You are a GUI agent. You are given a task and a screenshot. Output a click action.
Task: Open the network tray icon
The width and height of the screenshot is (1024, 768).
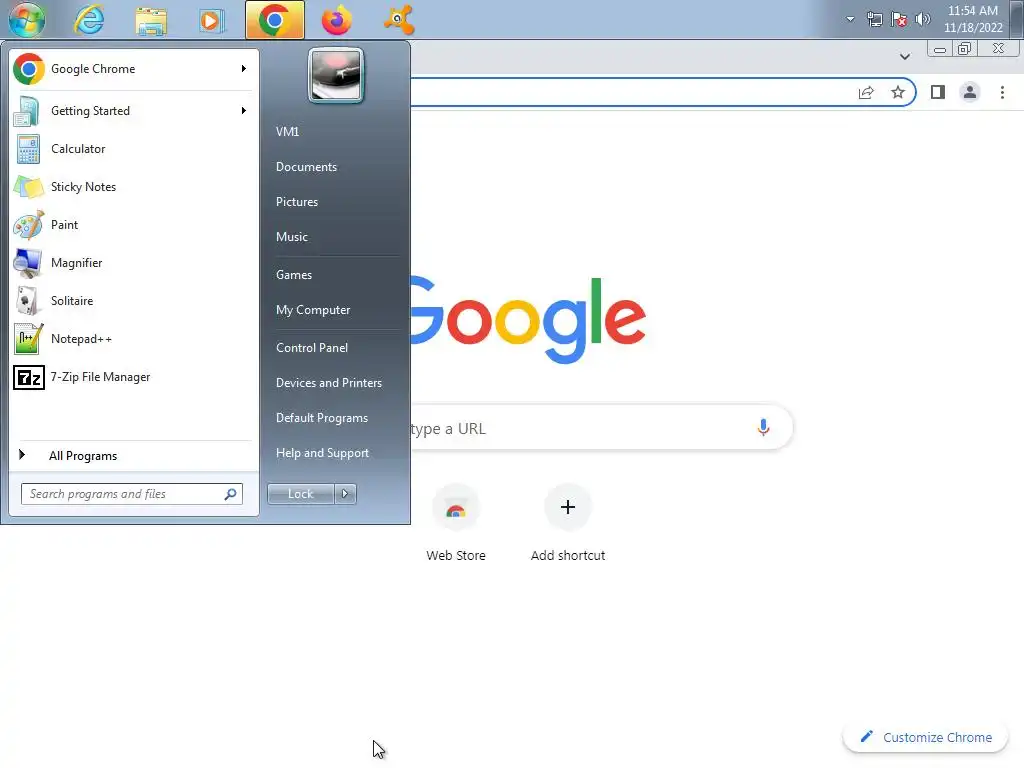click(x=874, y=19)
